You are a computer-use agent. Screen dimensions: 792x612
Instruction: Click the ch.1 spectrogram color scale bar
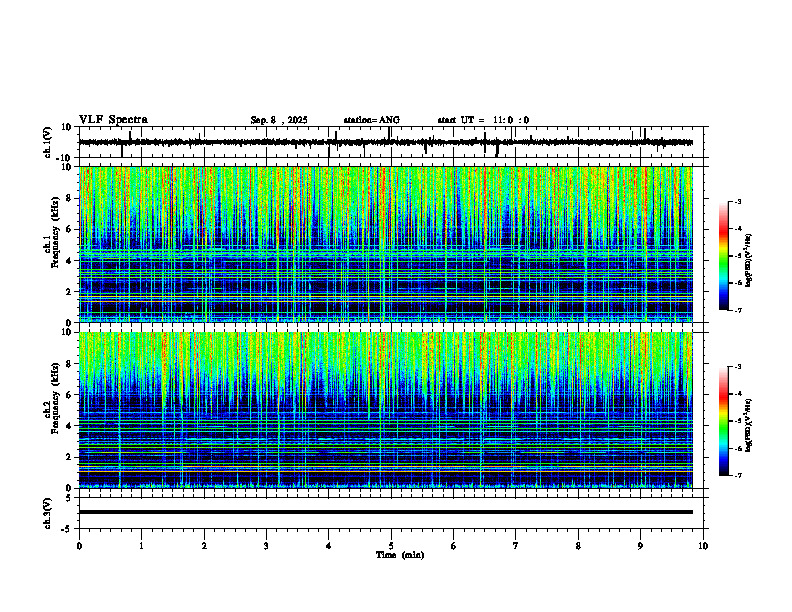coord(723,256)
